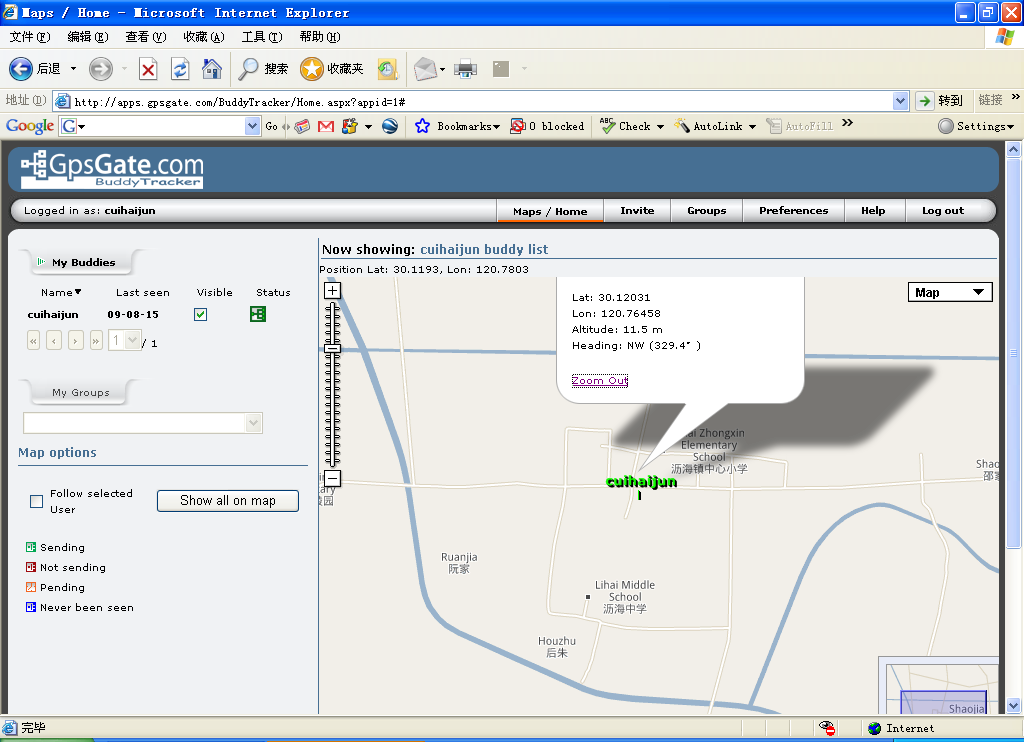Click the Zoom Out link in info bubble

(x=600, y=381)
